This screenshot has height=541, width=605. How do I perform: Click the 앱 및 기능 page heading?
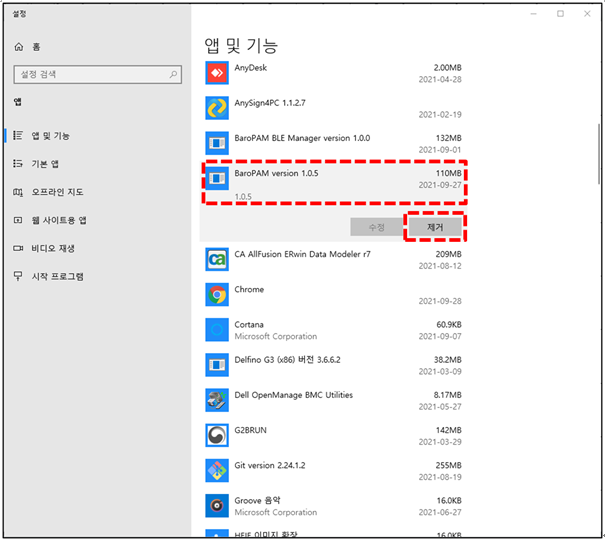[241, 46]
